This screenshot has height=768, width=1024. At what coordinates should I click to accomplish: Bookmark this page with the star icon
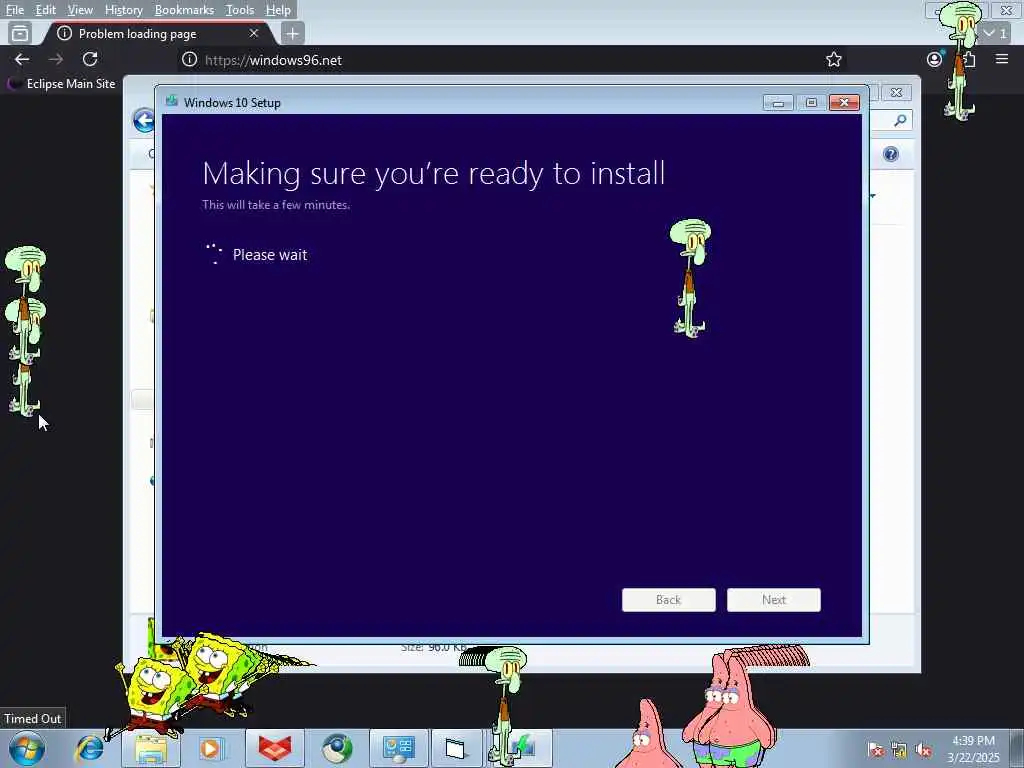pos(833,59)
